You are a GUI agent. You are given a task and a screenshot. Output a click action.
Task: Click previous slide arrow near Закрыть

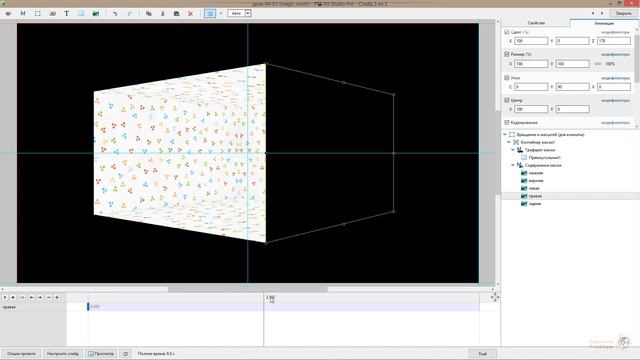593,13
